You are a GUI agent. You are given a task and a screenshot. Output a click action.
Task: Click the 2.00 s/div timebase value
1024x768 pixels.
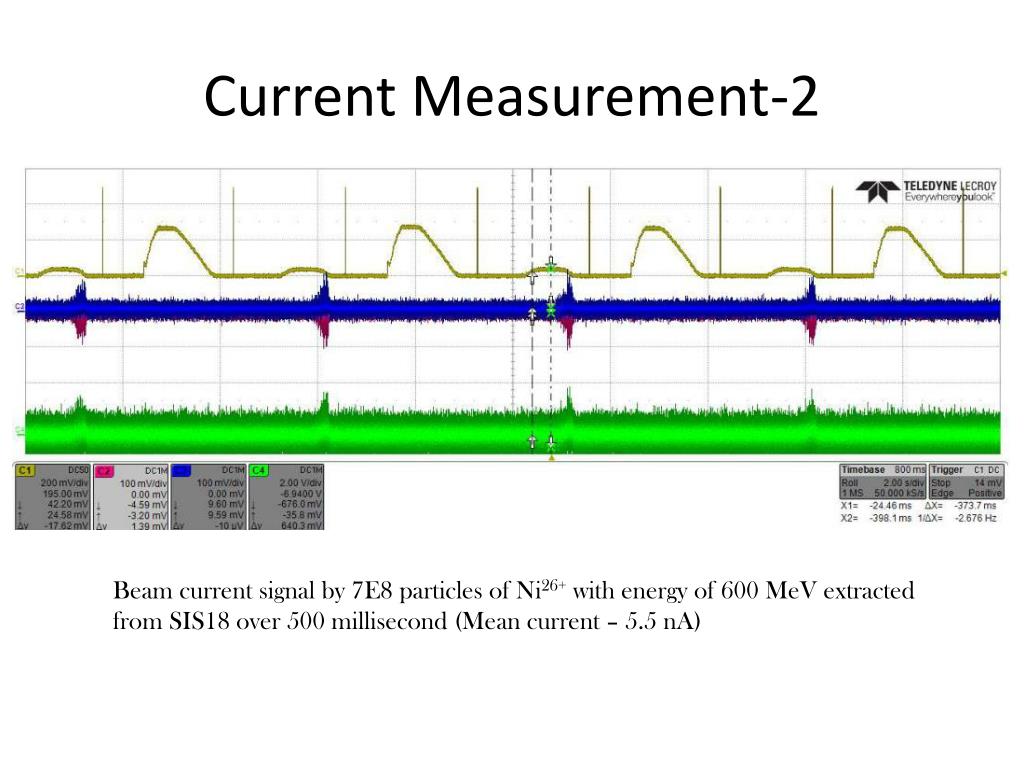[x=904, y=483]
